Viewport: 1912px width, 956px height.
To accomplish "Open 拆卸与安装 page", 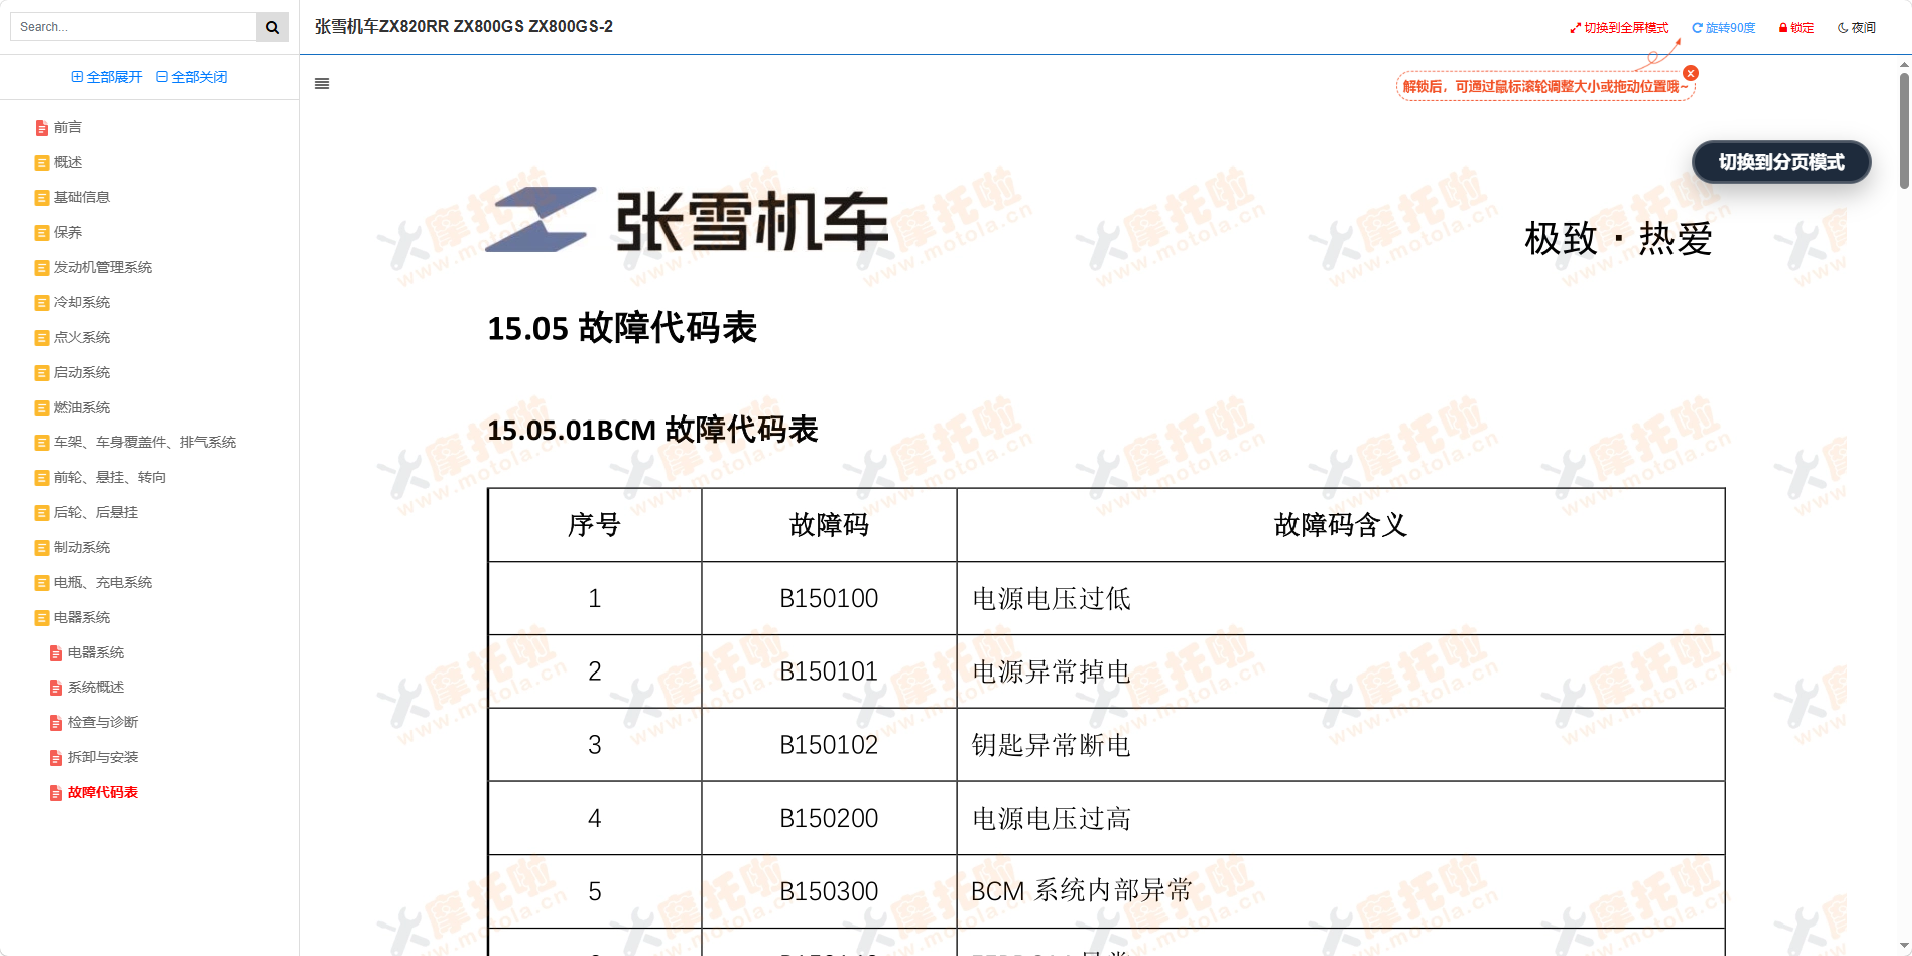I will click(x=103, y=757).
